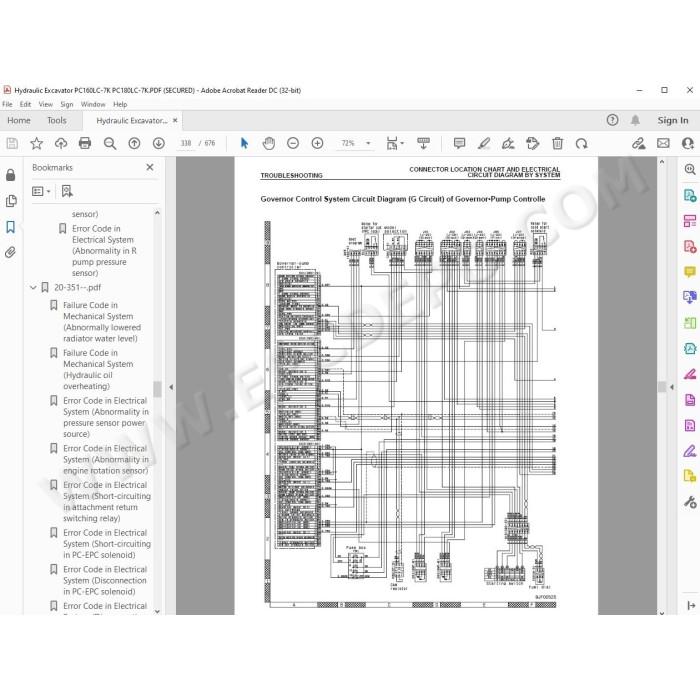
Task: Open bookmark Hydraulic oil overheating
Action: click(x=98, y=369)
